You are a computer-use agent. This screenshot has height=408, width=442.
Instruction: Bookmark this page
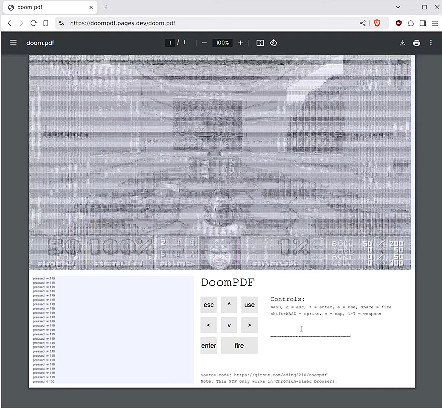pos(46,23)
